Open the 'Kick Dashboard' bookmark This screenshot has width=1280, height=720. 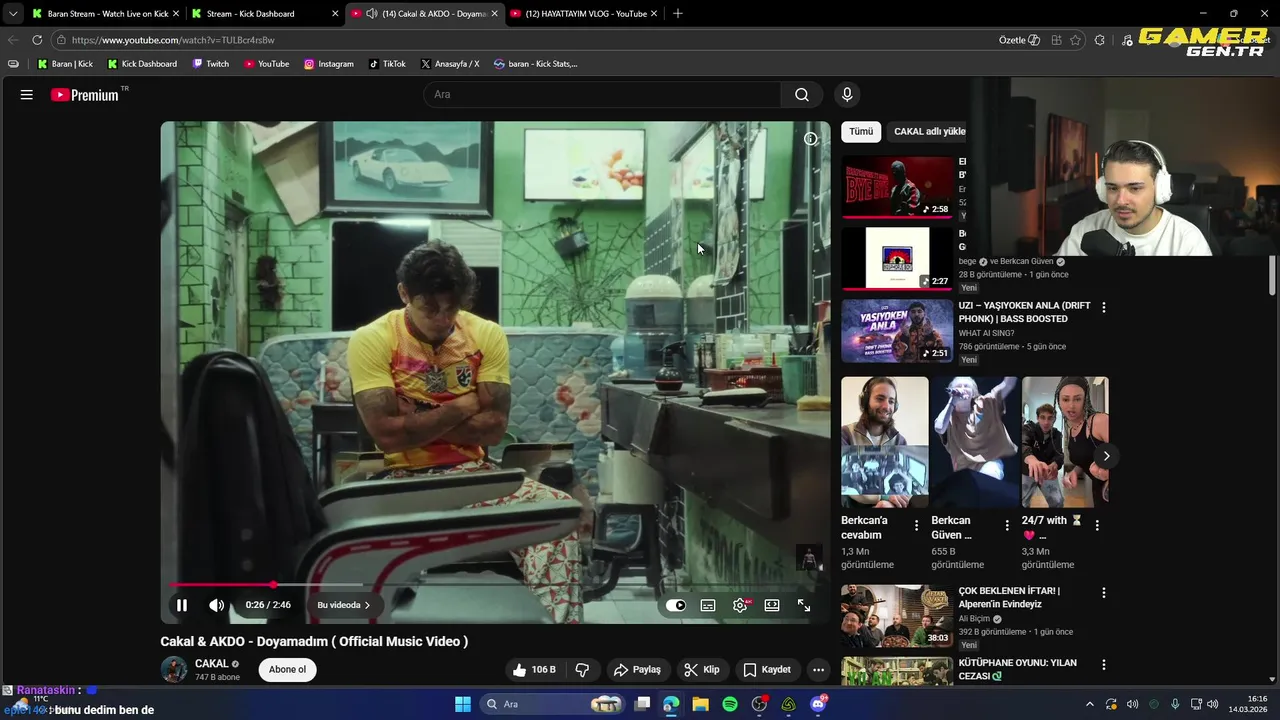click(x=142, y=64)
